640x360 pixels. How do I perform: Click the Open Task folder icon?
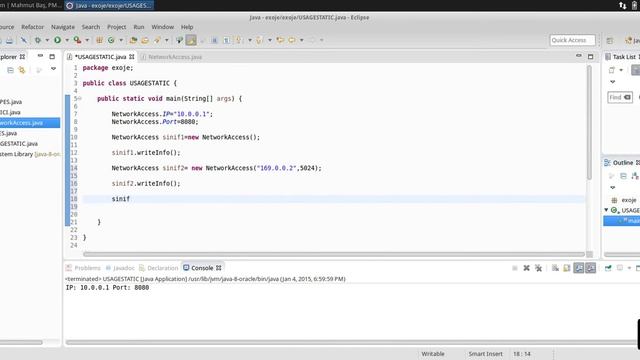[x=145, y=40]
